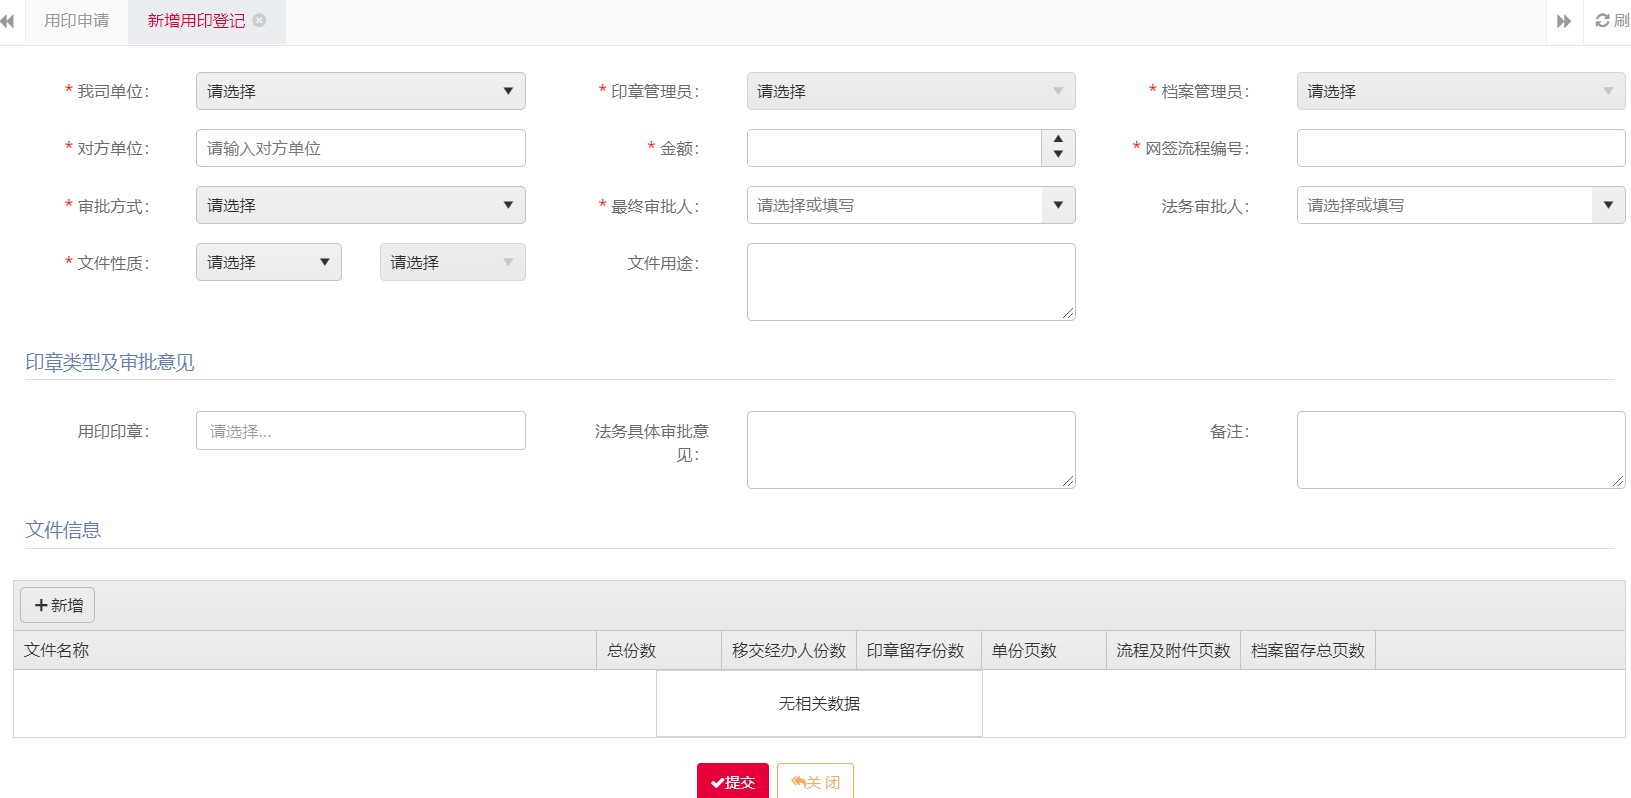Image resolution: width=1631 pixels, height=798 pixels.
Task: Switch to the 用印申请 tab
Action: [76, 21]
